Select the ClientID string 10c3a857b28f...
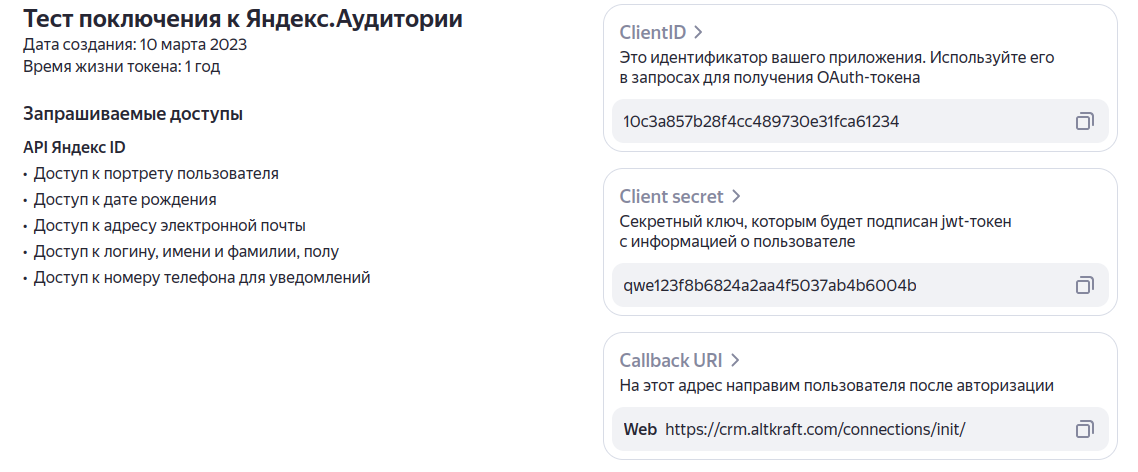The image size is (1138, 472). click(x=761, y=121)
